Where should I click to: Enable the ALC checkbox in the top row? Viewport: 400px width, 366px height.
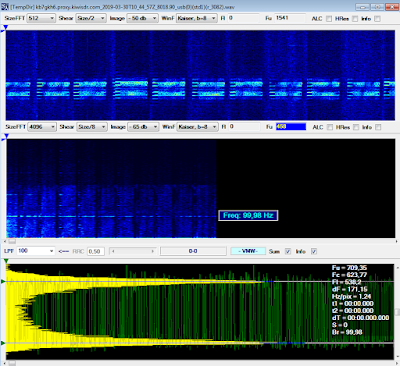[329, 19]
